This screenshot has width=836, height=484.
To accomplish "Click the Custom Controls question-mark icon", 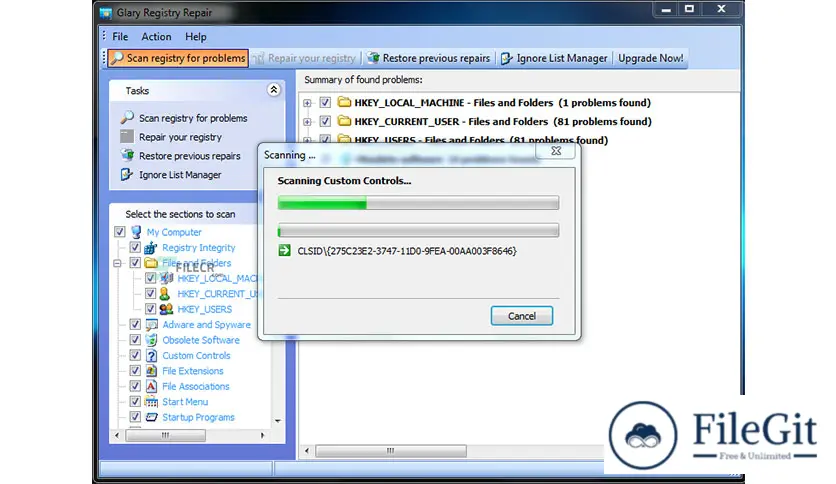I will pyautogui.click(x=151, y=356).
